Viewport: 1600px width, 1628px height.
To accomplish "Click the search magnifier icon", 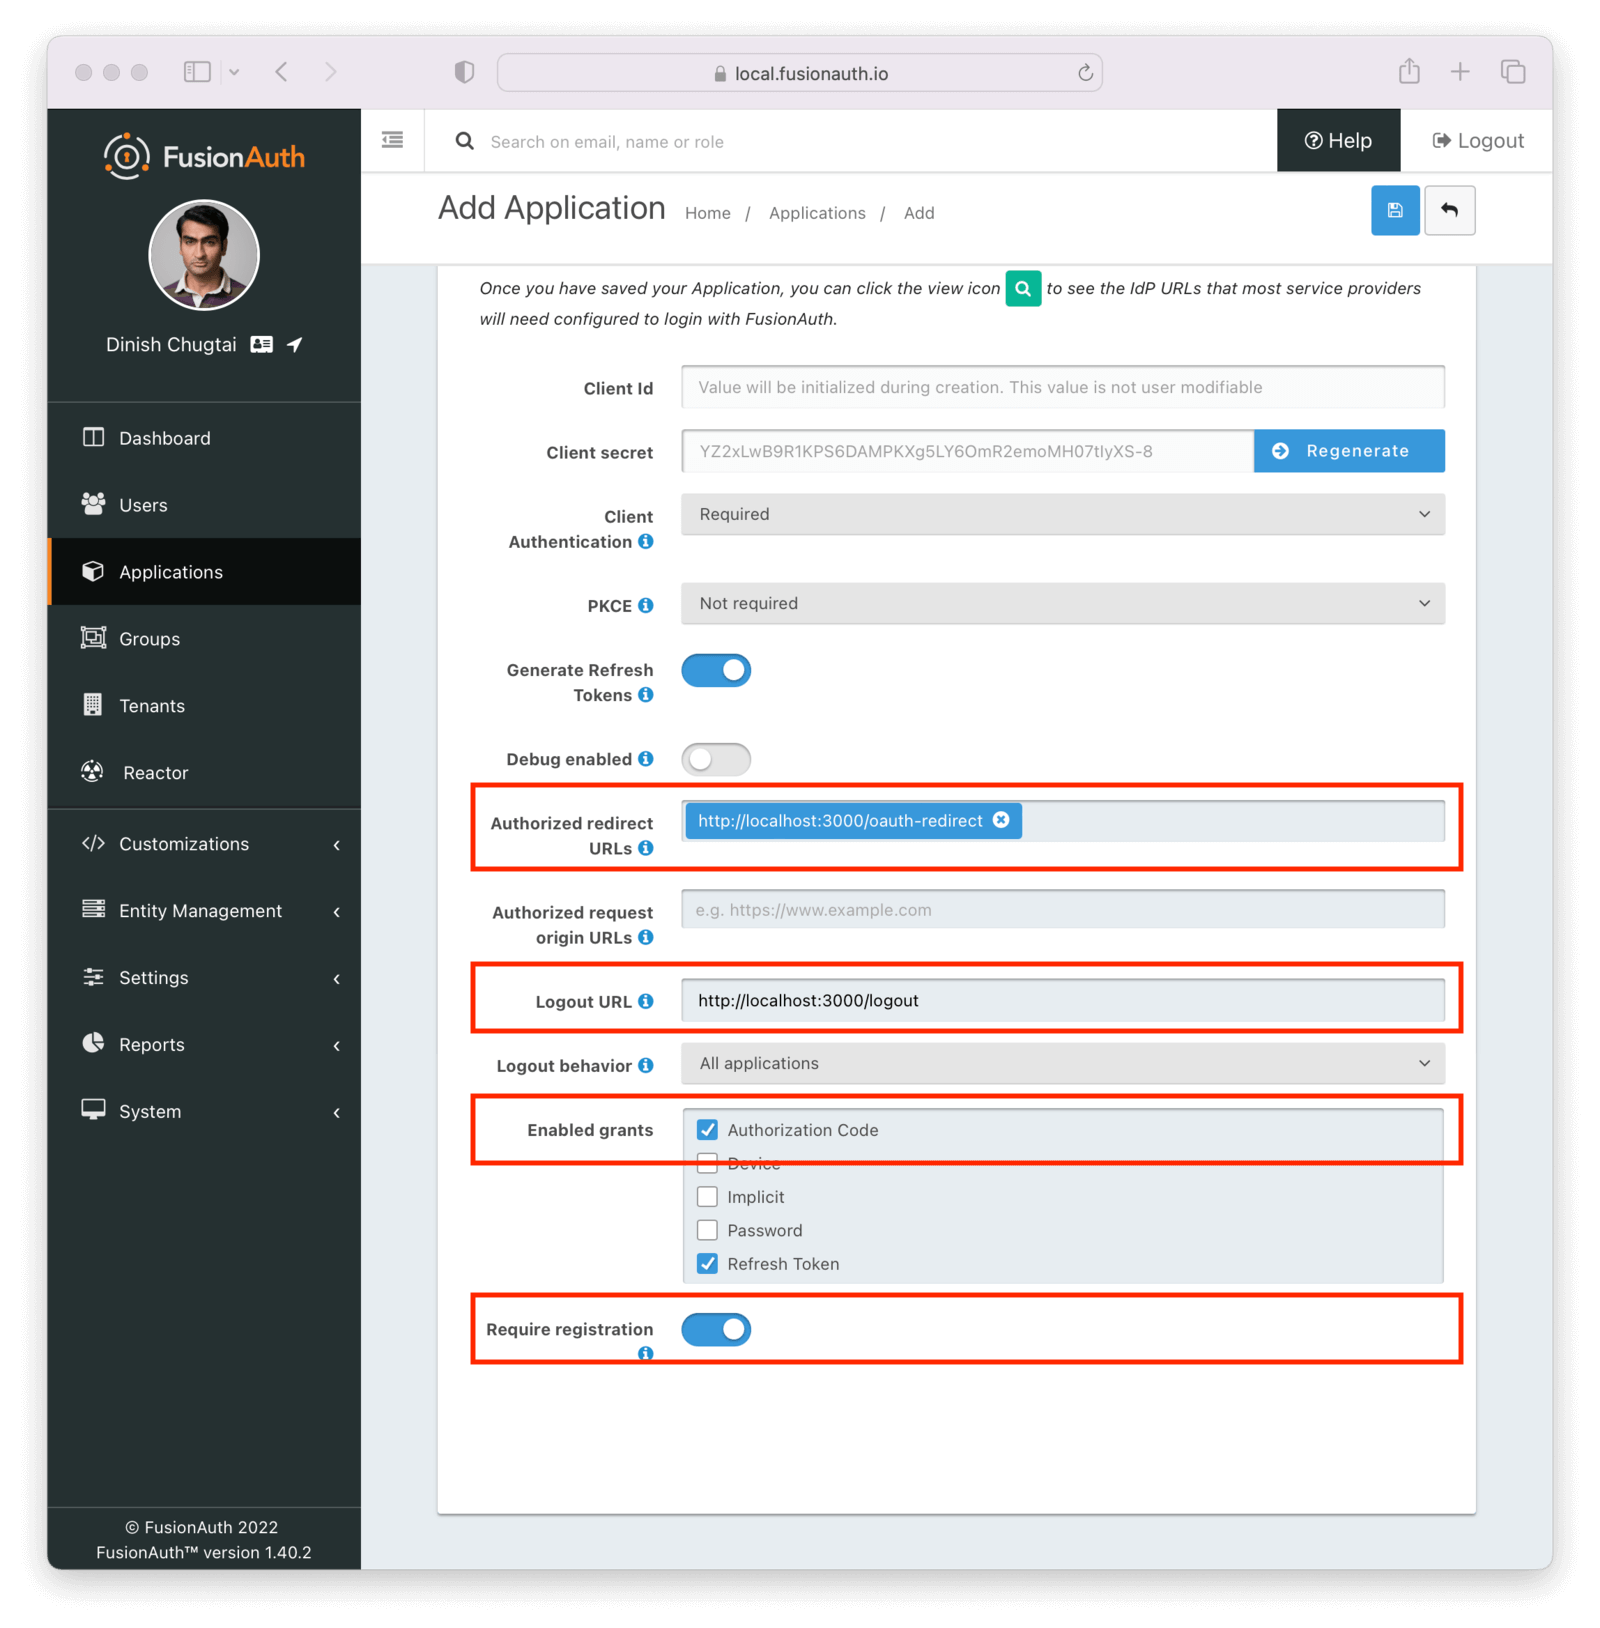I will coord(464,141).
